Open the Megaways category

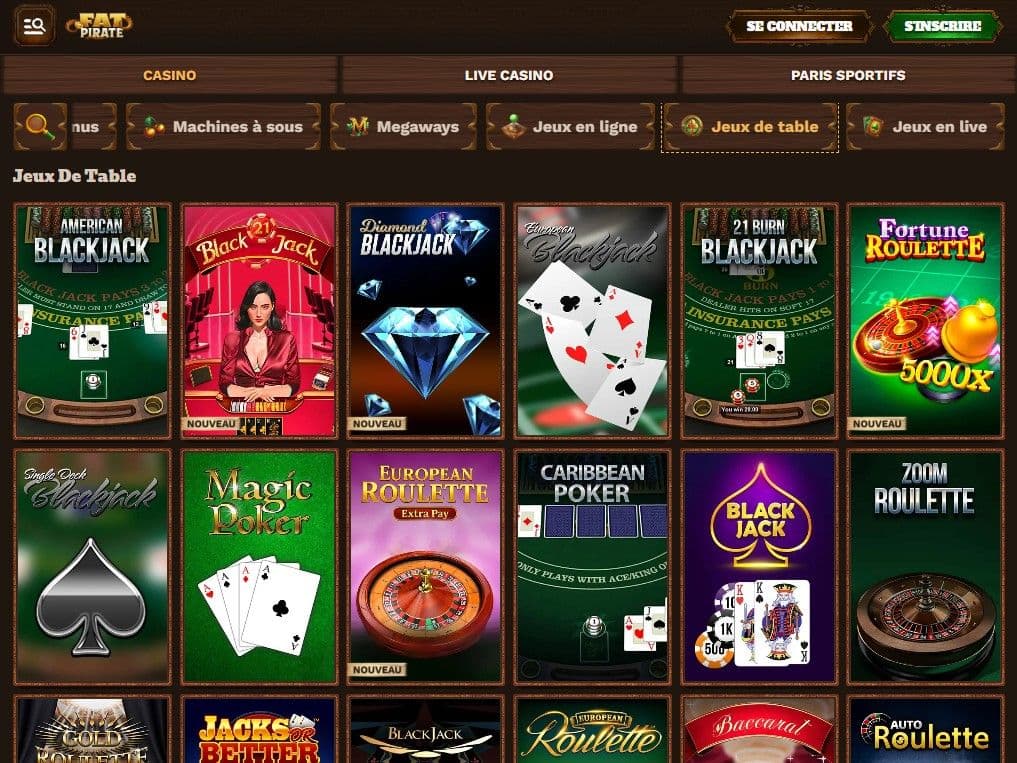coord(403,127)
